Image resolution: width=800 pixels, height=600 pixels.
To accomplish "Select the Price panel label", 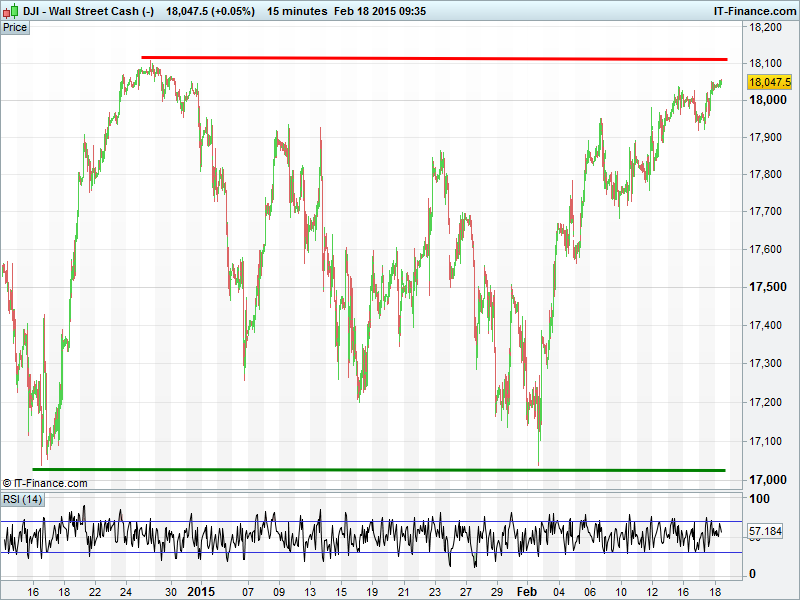I will click(x=15, y=28).
